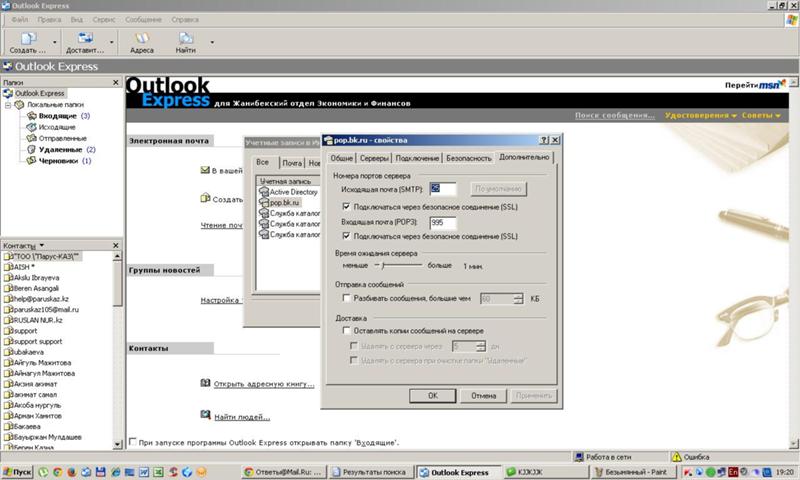Collapse the Локальные папки tree node
800x480 pixels.
click(8, 105)
